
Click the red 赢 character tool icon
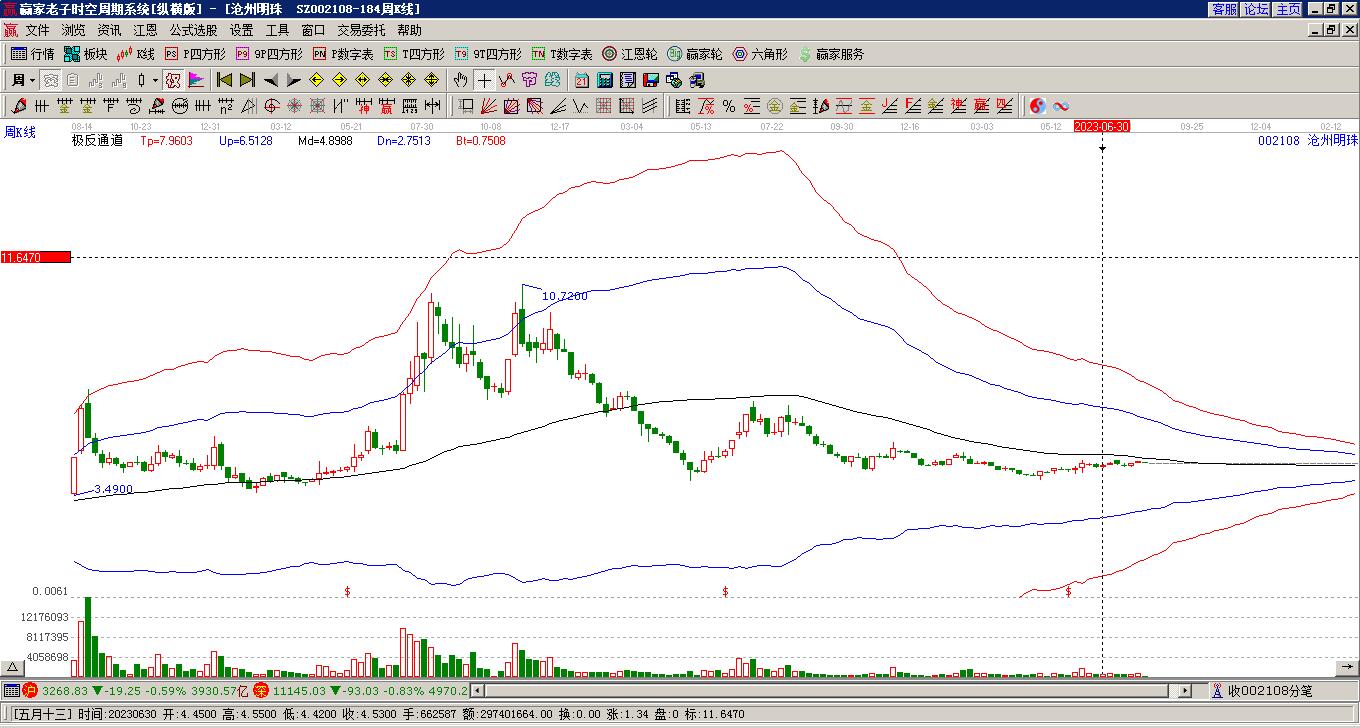point(387,106)
